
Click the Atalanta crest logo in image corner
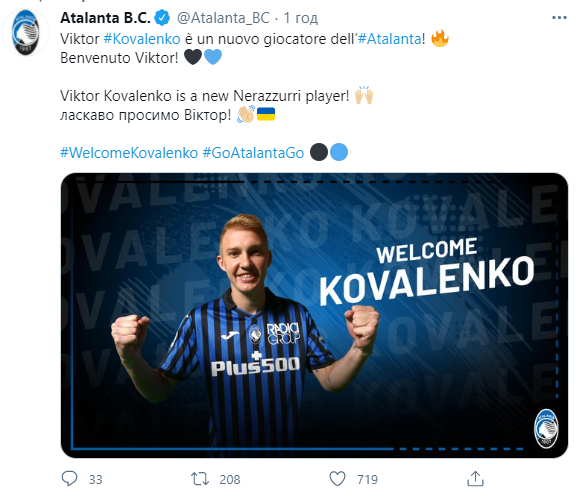tap(546, 428)
